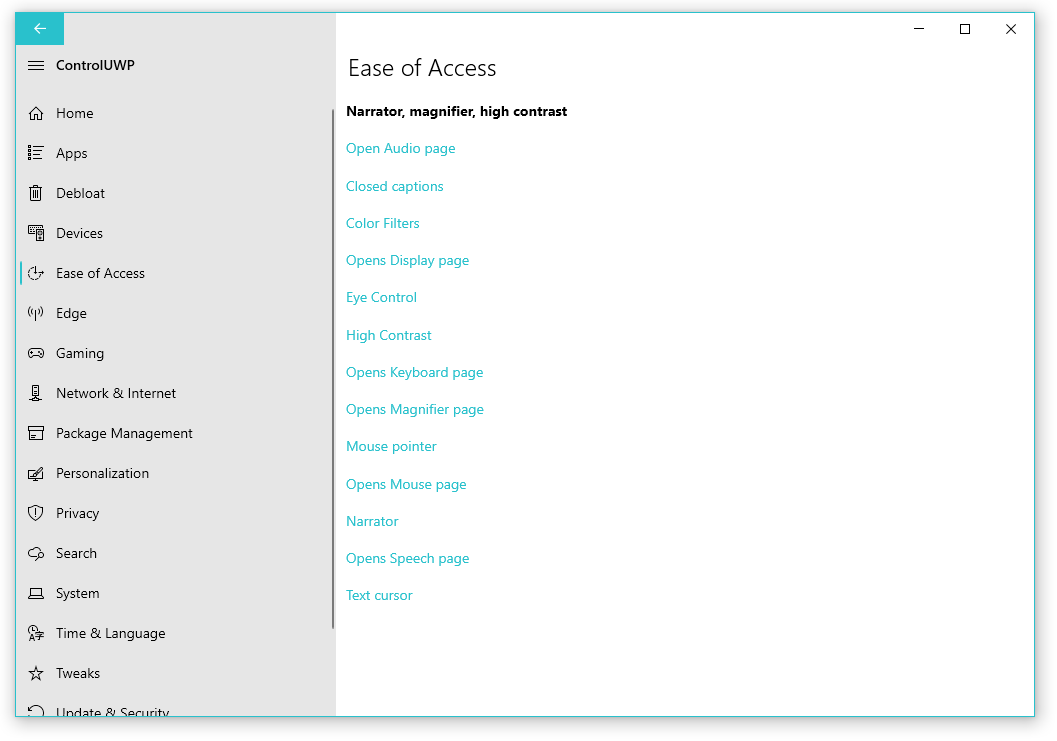The image size is (1057, 741).
Task: Click the Devices keyboard icon
Action: click(36, 233)
